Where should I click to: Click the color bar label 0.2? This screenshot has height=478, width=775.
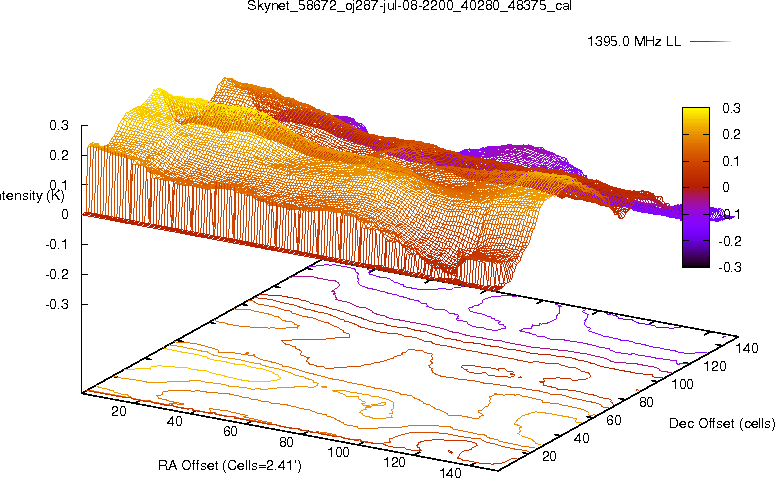tap(731, 134)
